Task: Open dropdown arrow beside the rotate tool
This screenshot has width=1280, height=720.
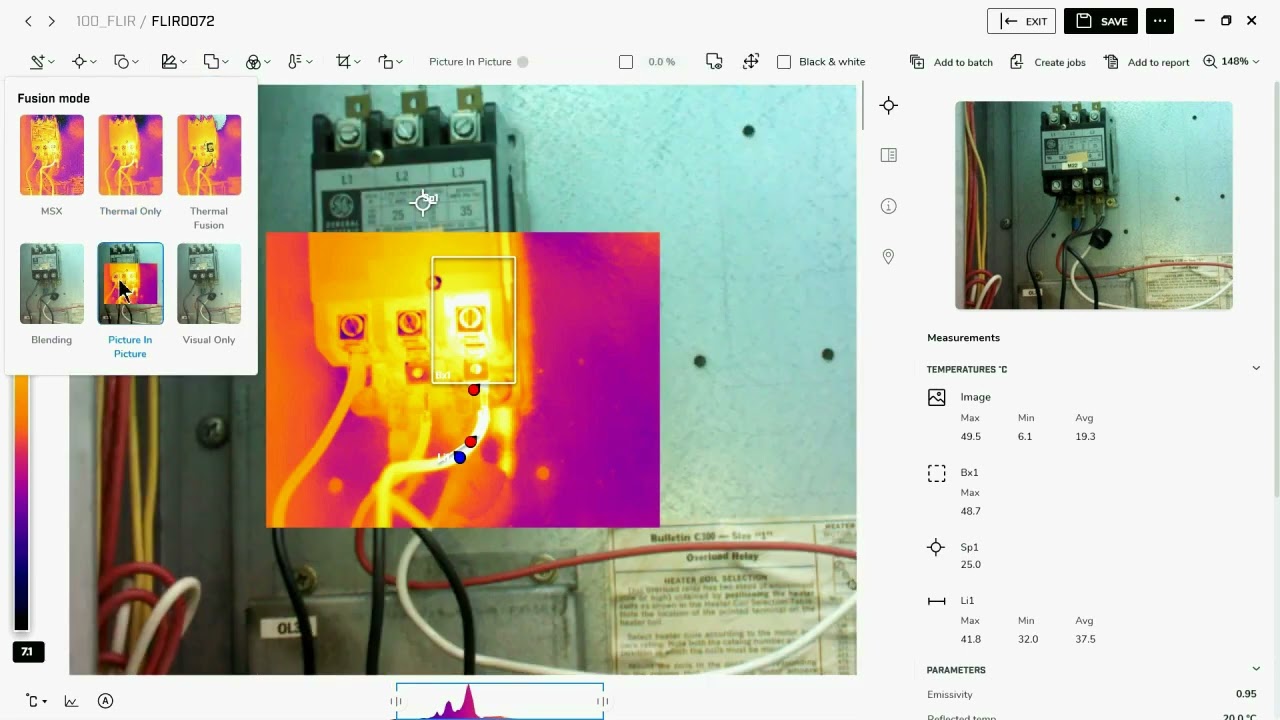Action: tap(400, 62)
